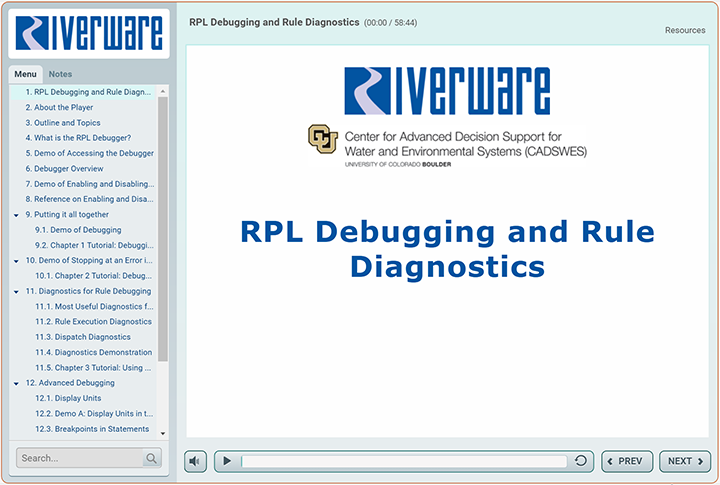Go to '11.3. Dispatch Diagnostics'

(x=83, y=337)
